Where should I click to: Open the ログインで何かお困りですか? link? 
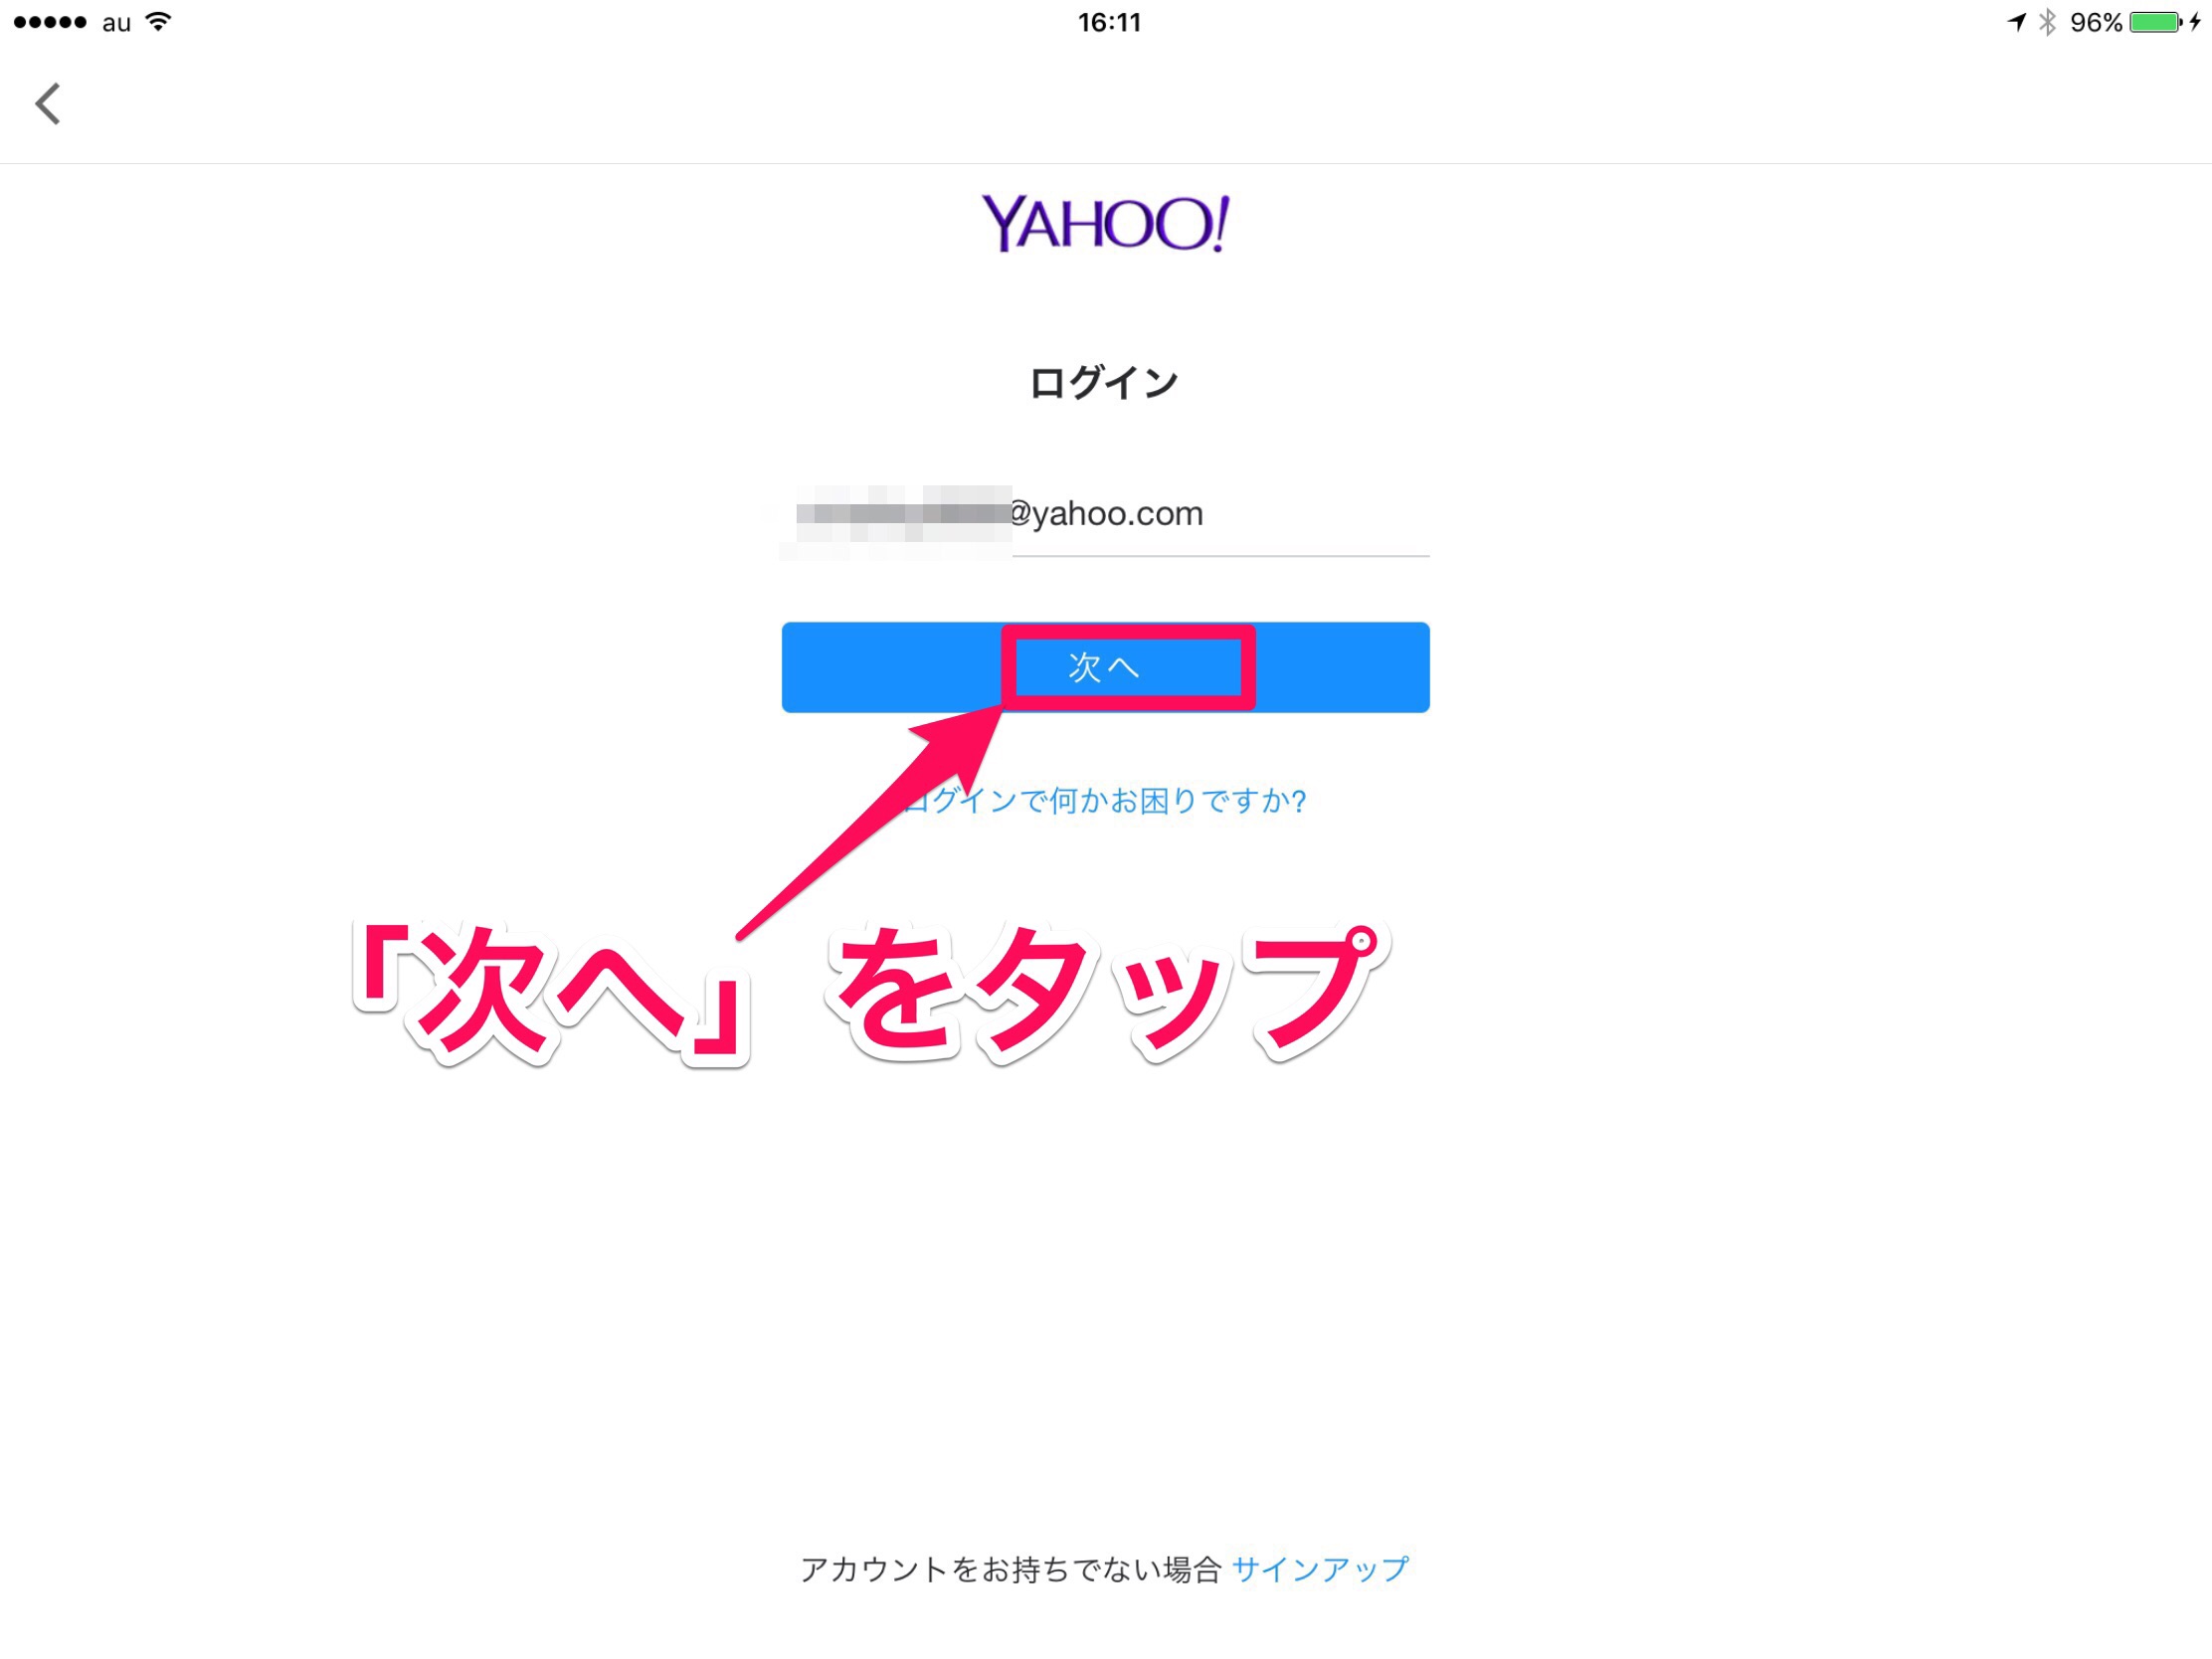click(x=1105, y=801)
